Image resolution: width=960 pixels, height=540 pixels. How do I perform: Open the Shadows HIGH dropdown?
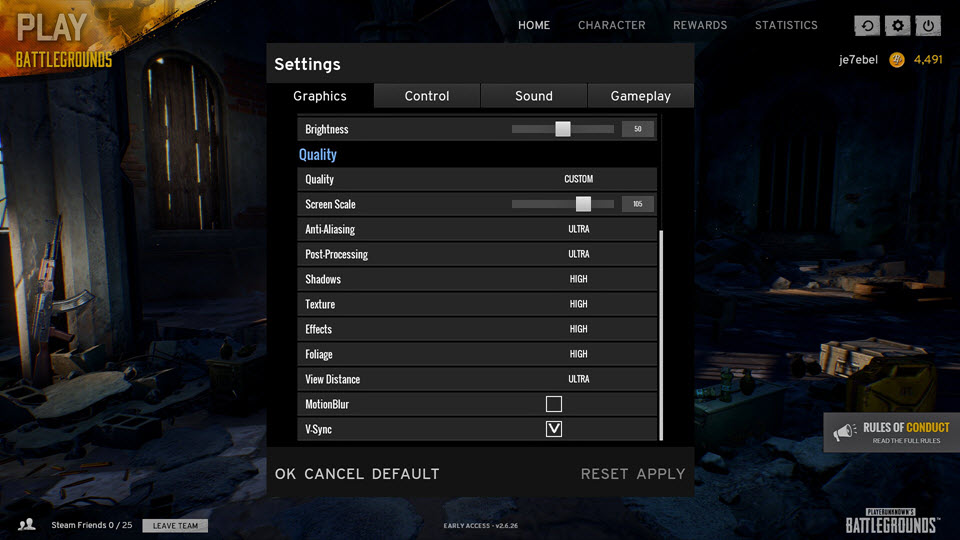point(579,279)
